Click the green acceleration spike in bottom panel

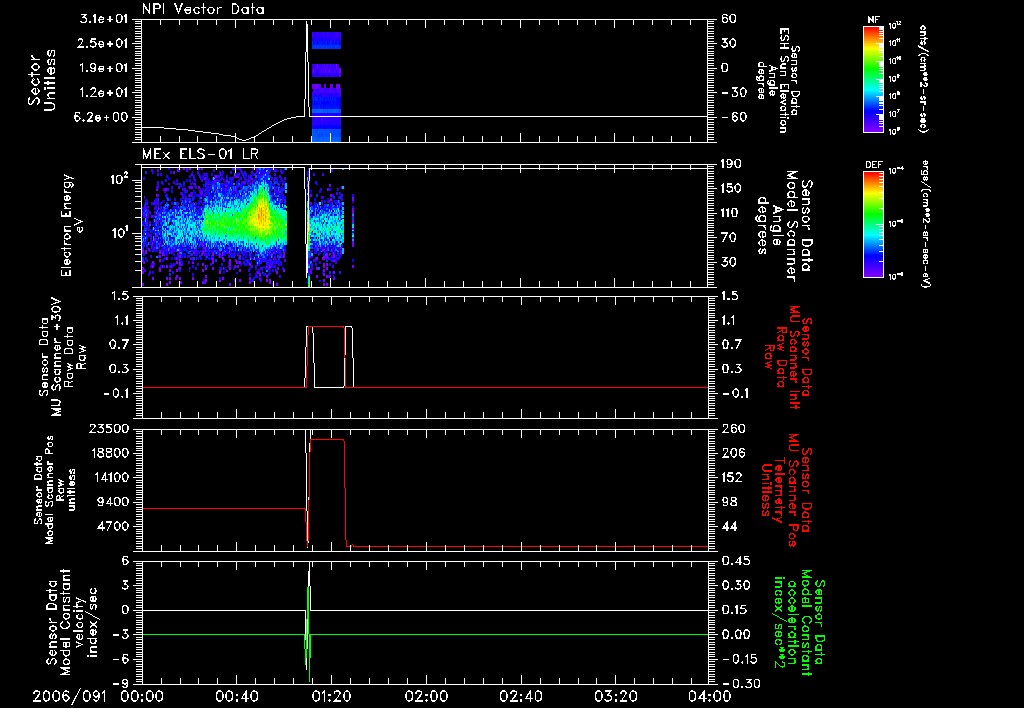coord(308,634)
